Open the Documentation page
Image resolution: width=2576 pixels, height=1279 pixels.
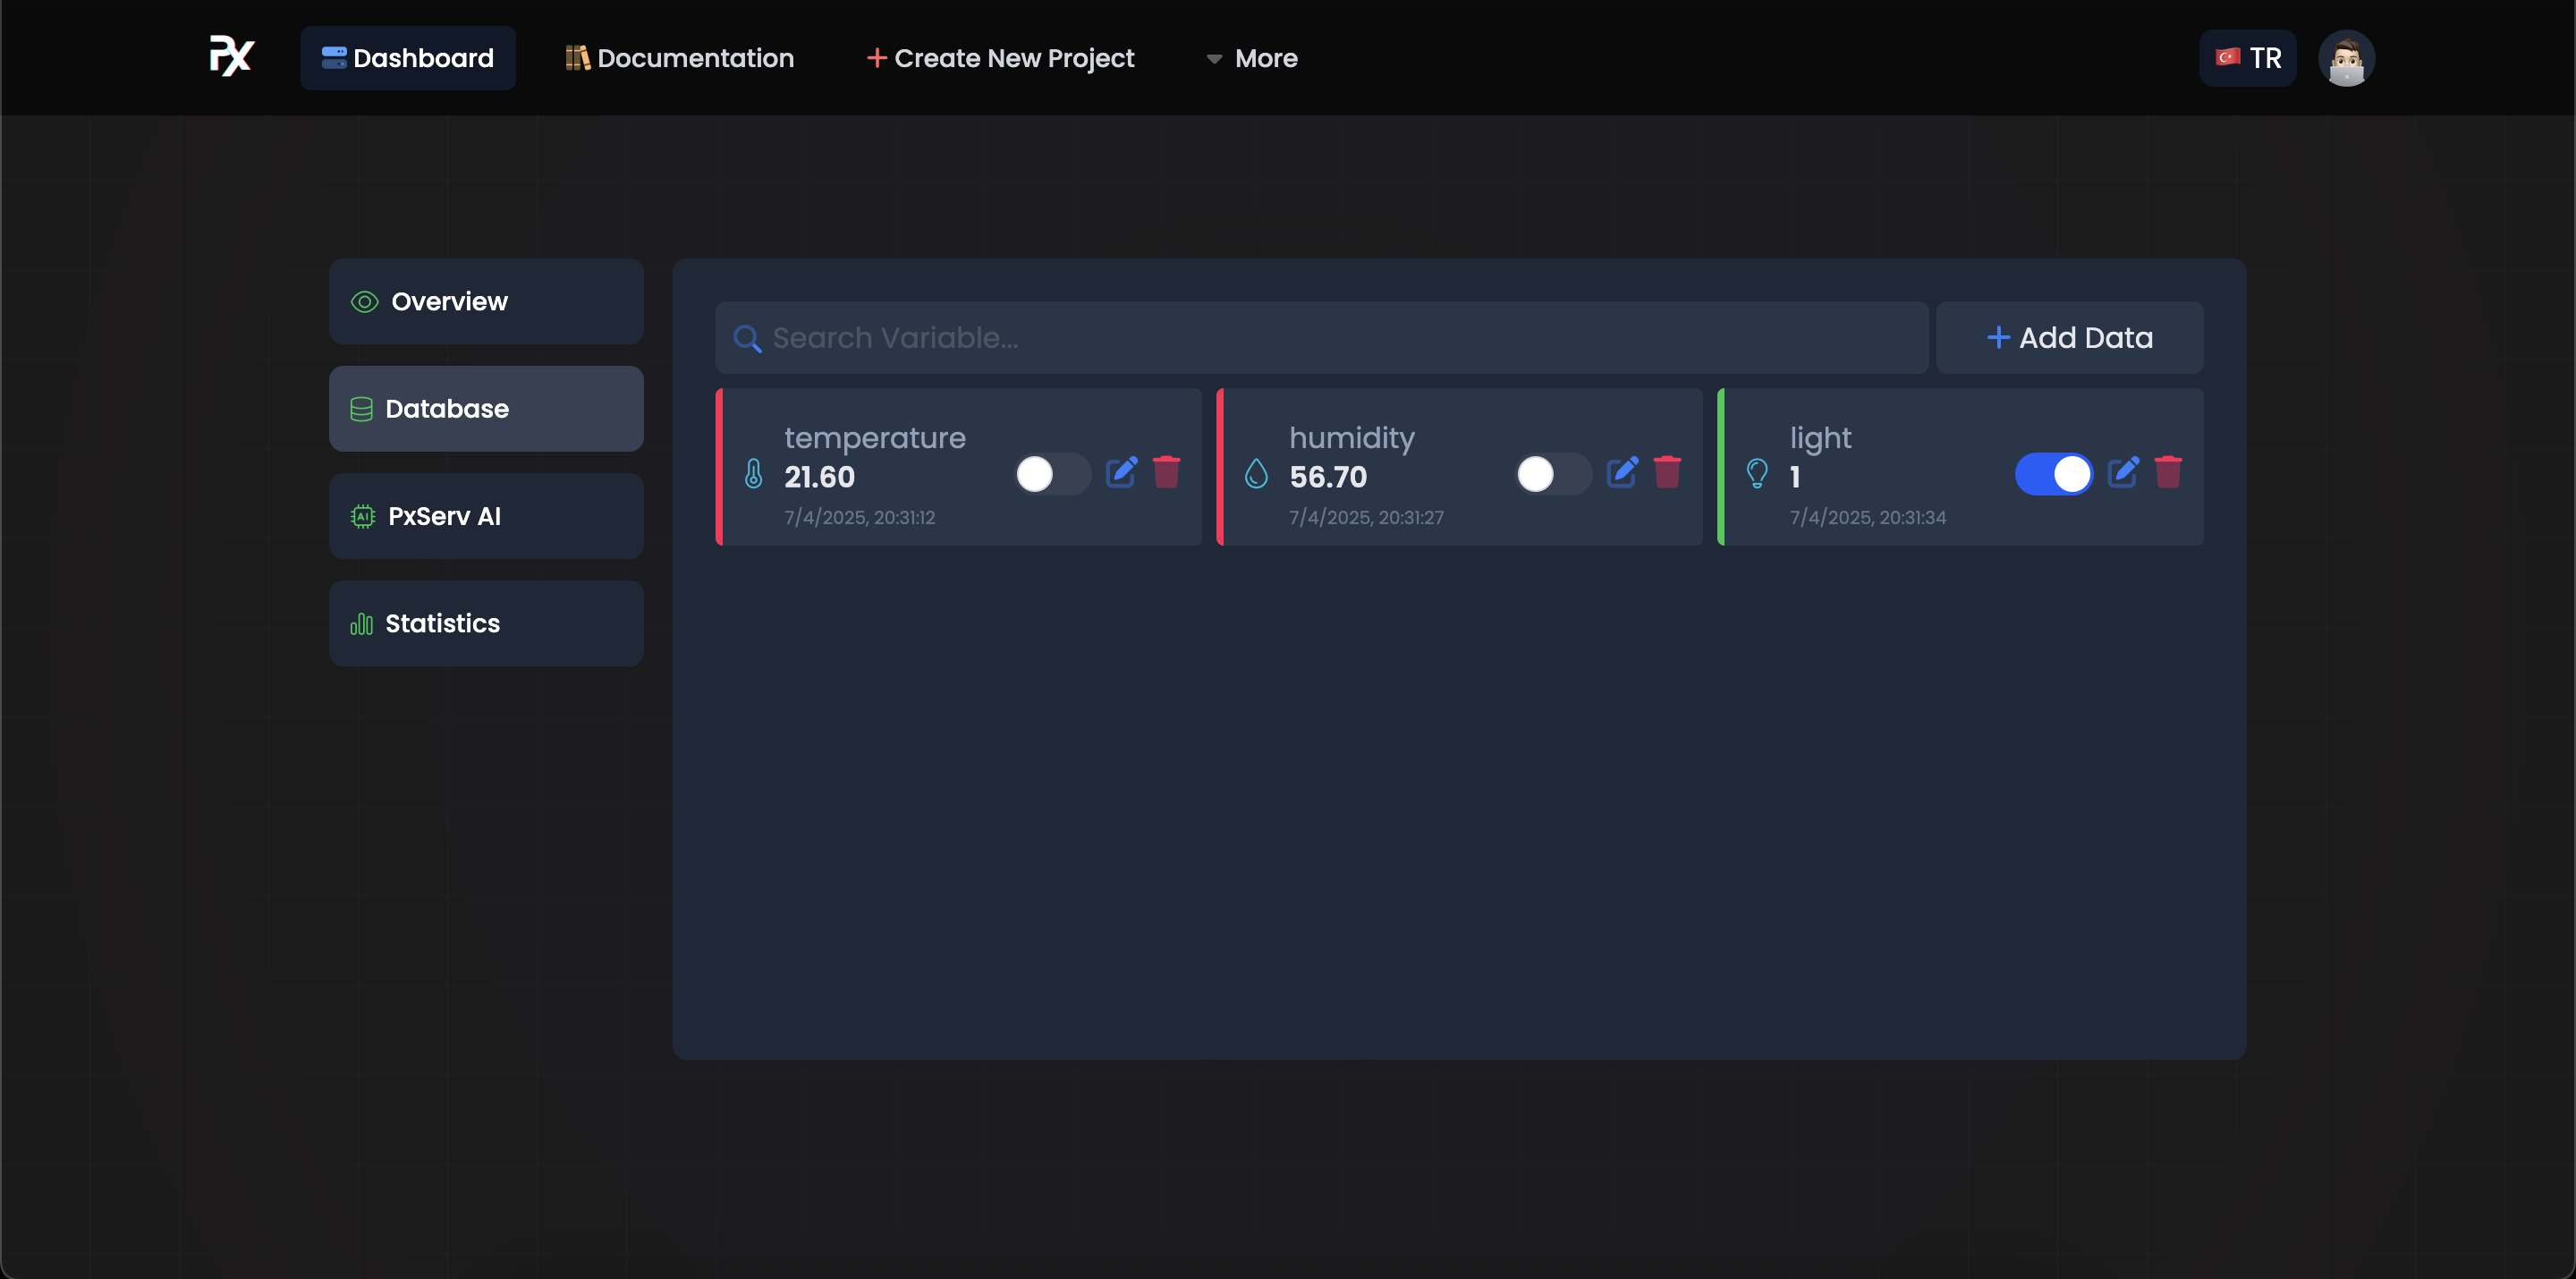click(680, 58)
